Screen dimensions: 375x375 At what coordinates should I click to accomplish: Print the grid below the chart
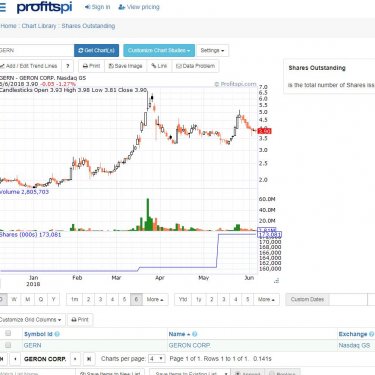pyautogui.click(x=80, y=320)
